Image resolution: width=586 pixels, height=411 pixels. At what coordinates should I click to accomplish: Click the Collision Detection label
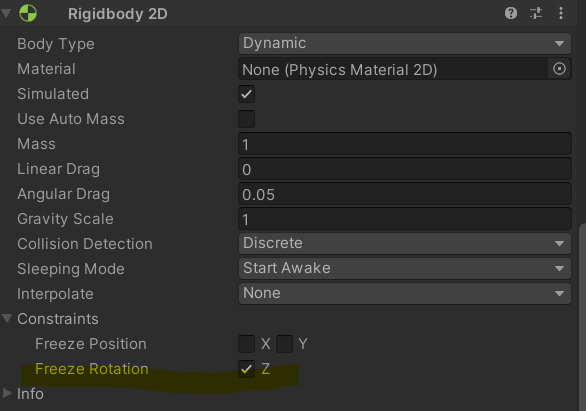[85, 244]
